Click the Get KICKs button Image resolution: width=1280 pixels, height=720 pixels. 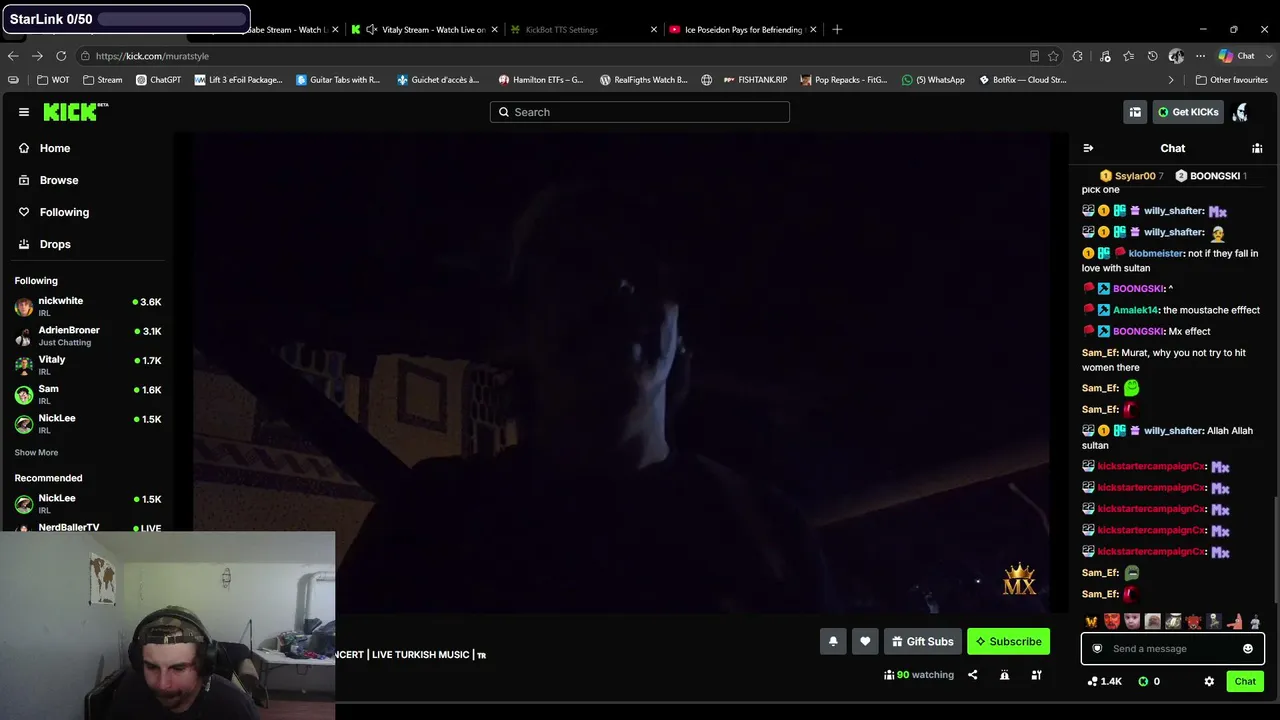(1188, 112)
